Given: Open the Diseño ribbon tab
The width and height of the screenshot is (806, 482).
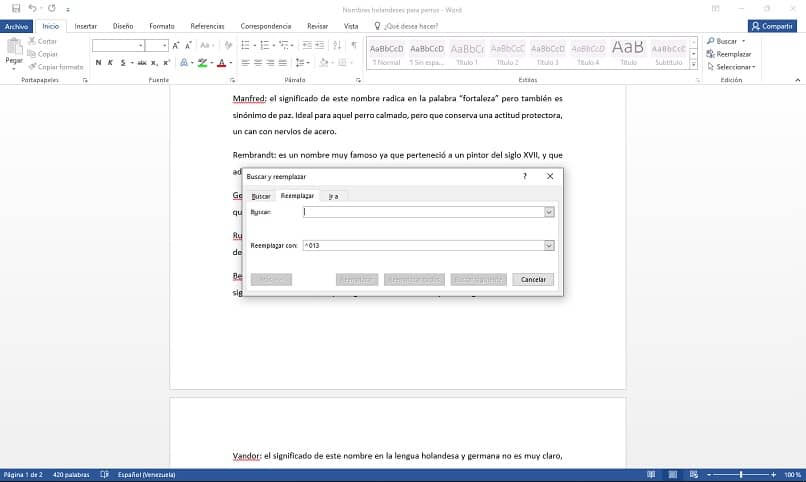Looking at the screenshot, I should click(x=123, y=26).
